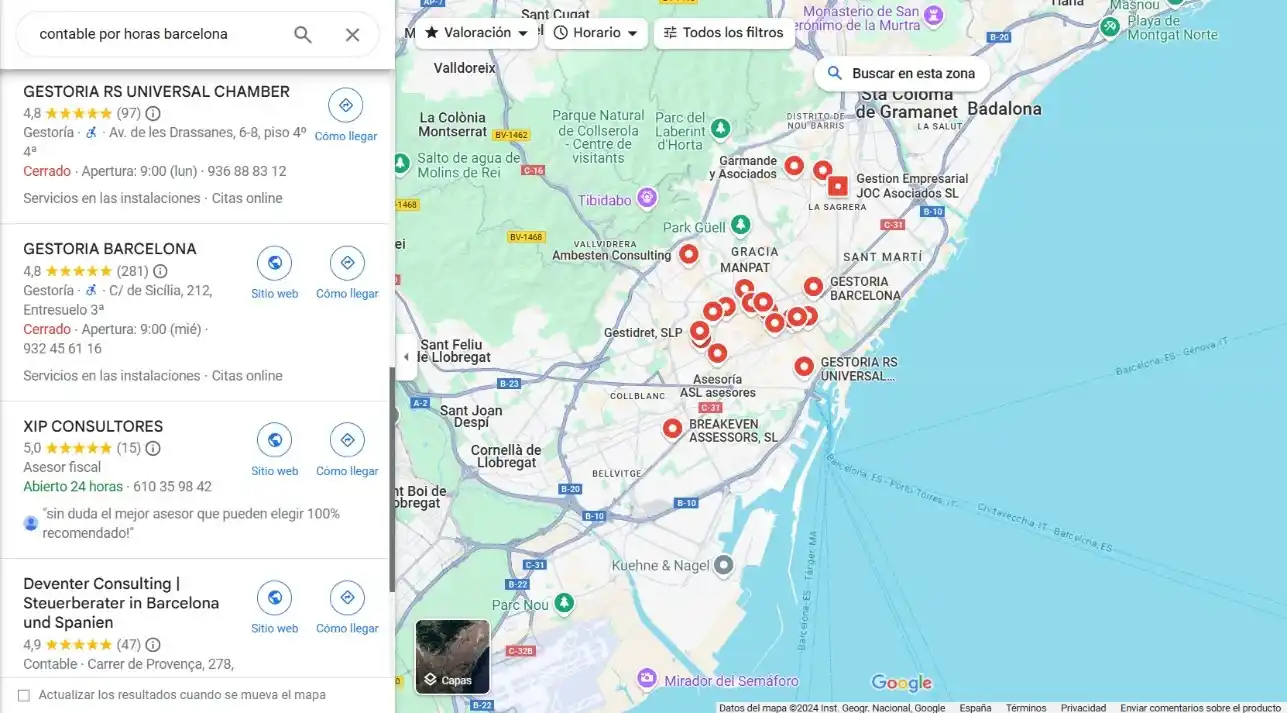The height and width of the screenshot is (713, 1287).
Task: Click phone number 932 45 61 16
Action: [62, 349]
